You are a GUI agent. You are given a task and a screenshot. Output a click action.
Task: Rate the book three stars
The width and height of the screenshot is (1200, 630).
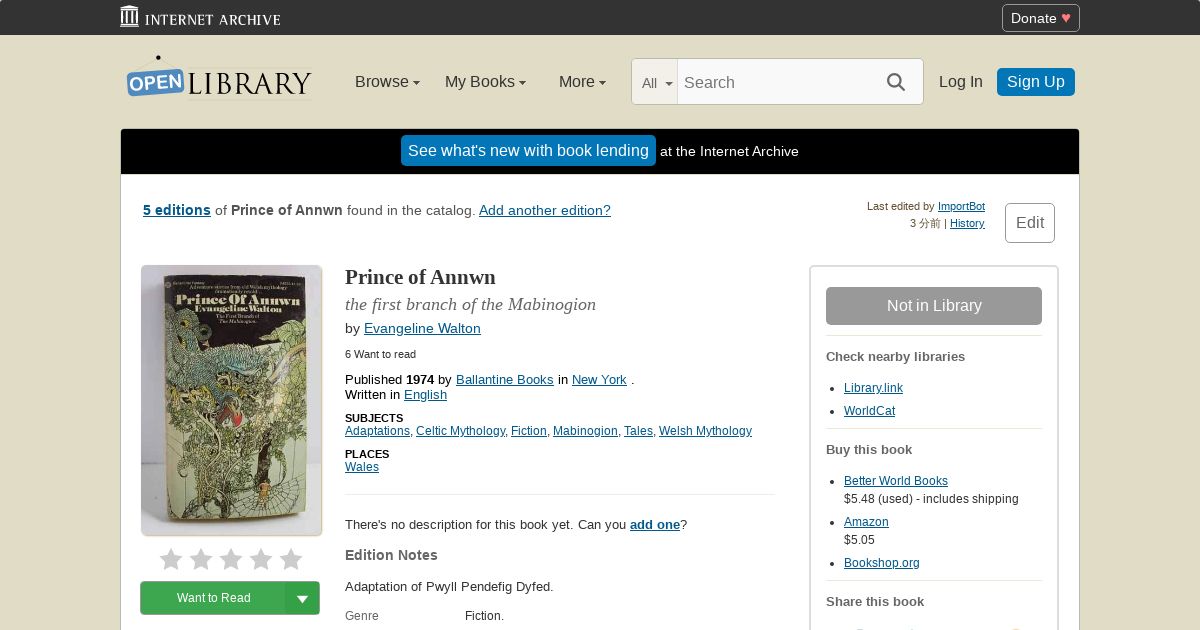pos(231,559)
